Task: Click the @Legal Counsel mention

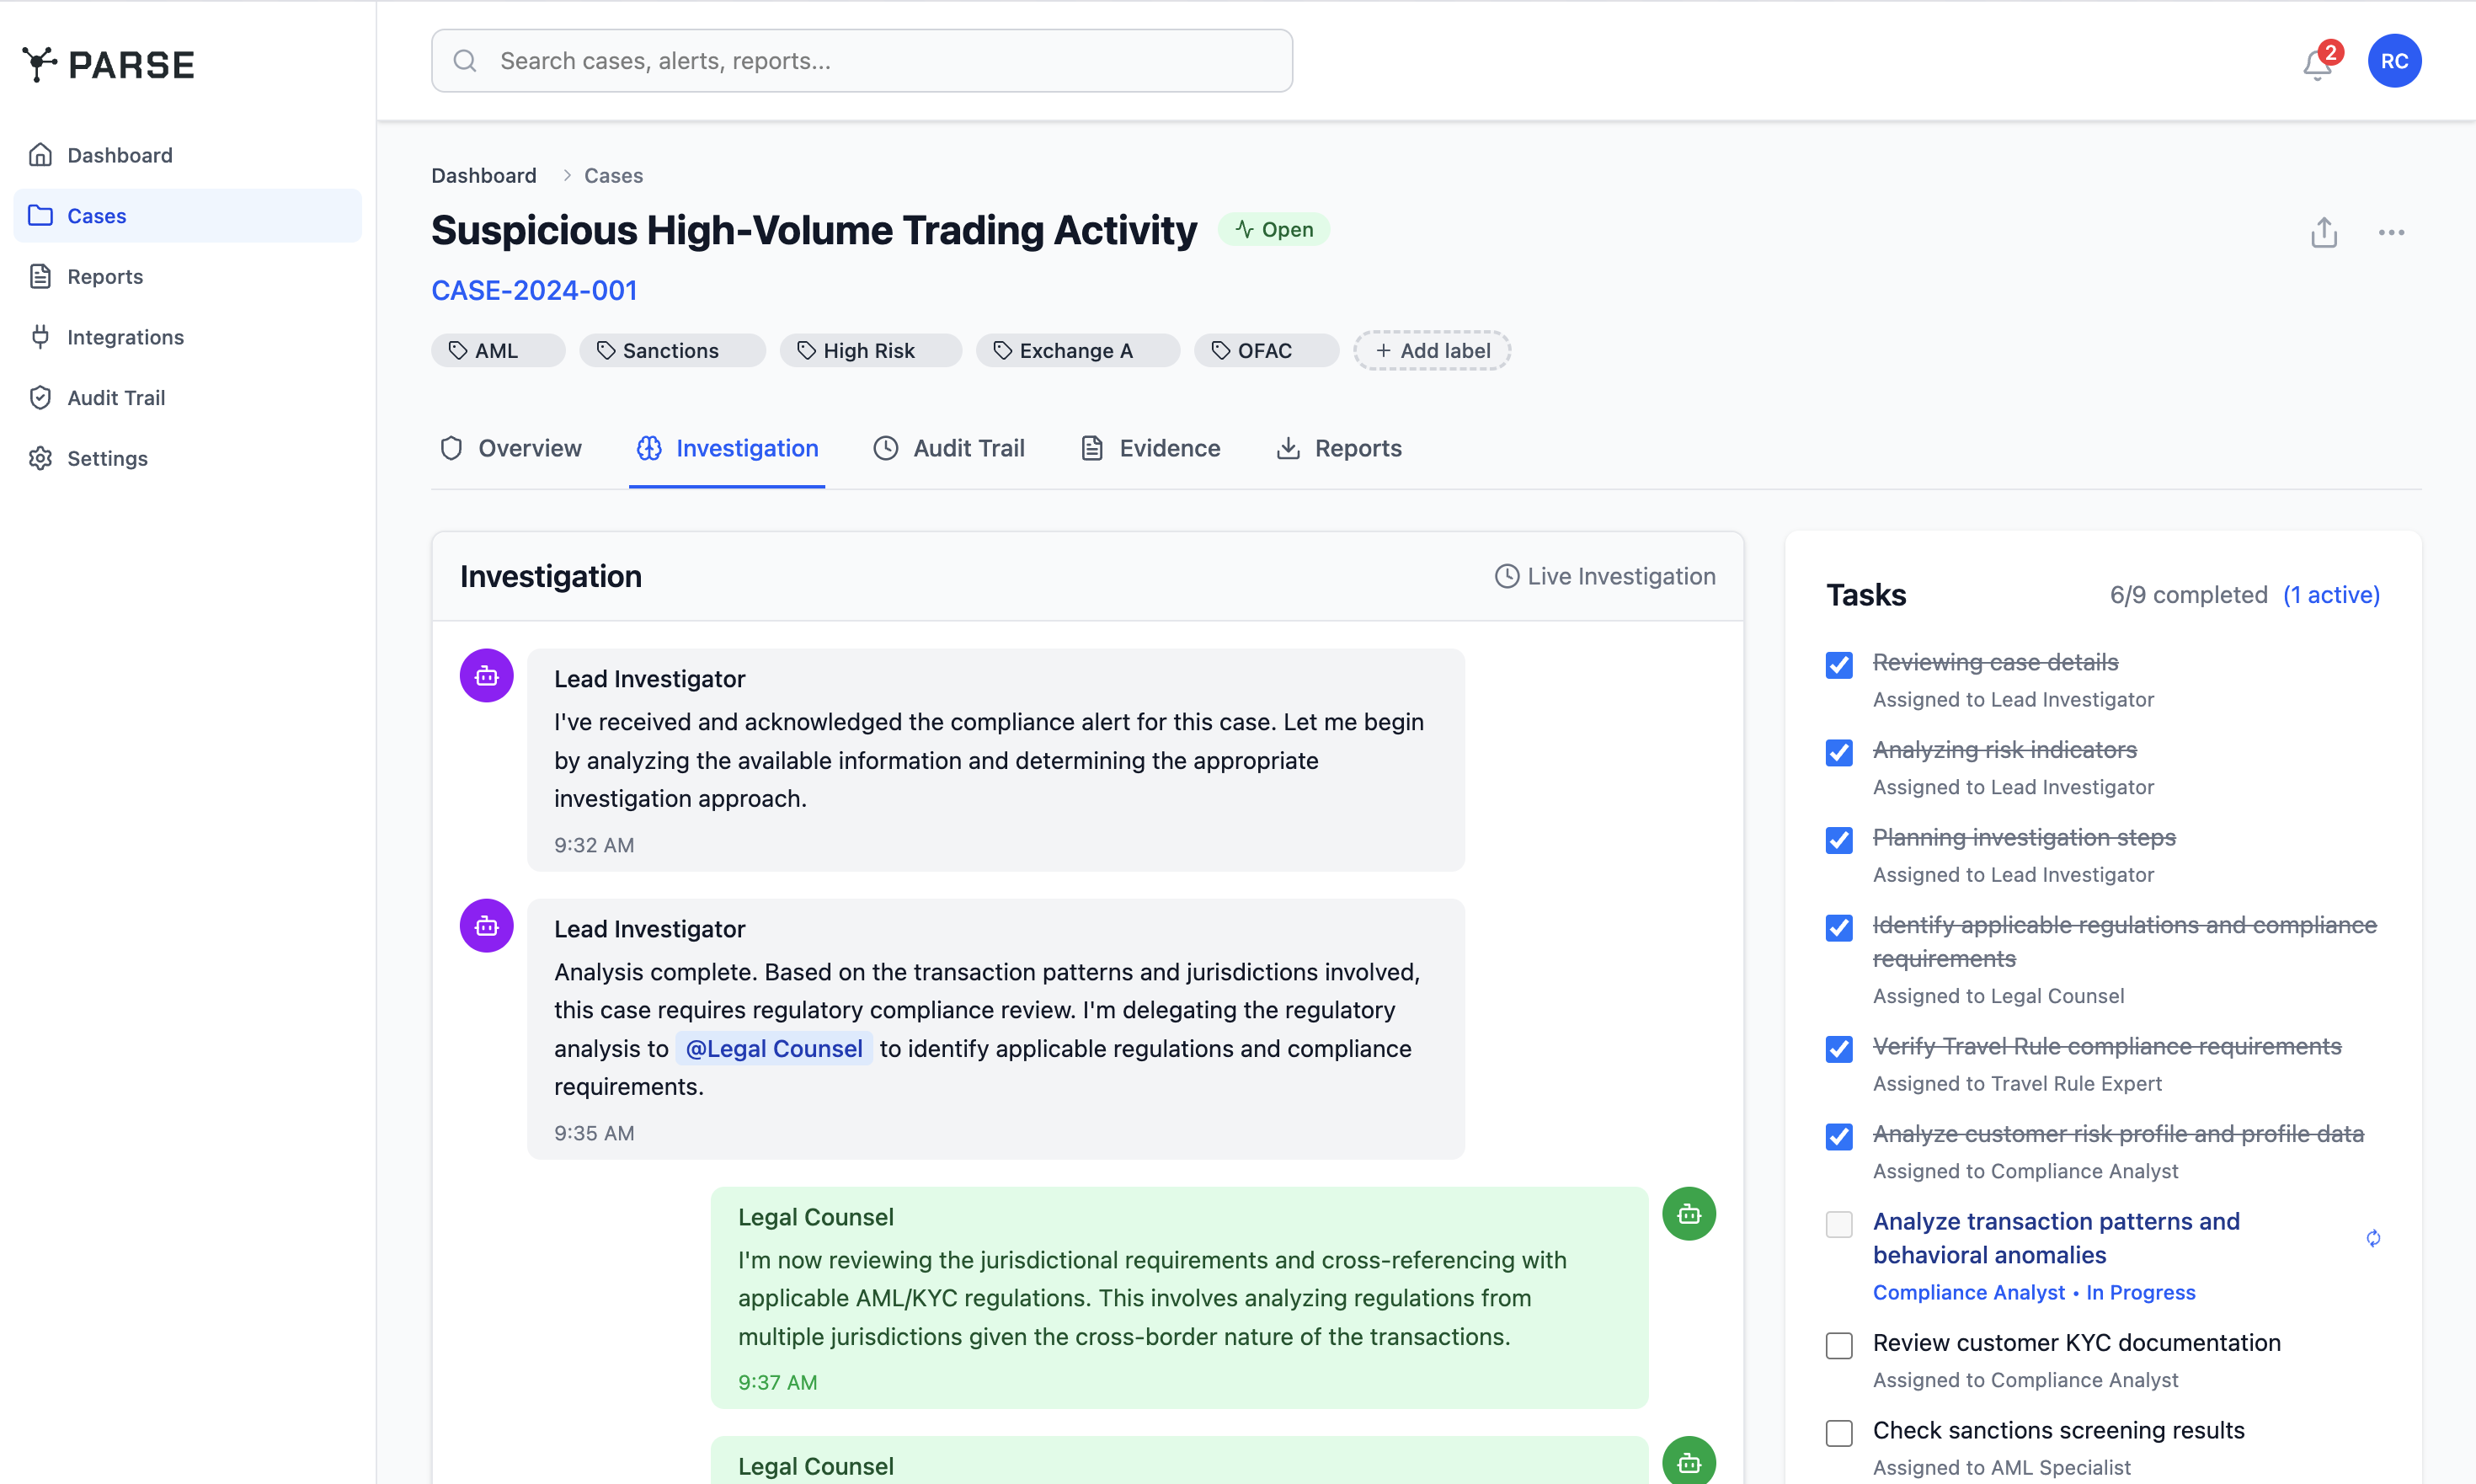Action: pyautogui.click(x=773, y=1048)
